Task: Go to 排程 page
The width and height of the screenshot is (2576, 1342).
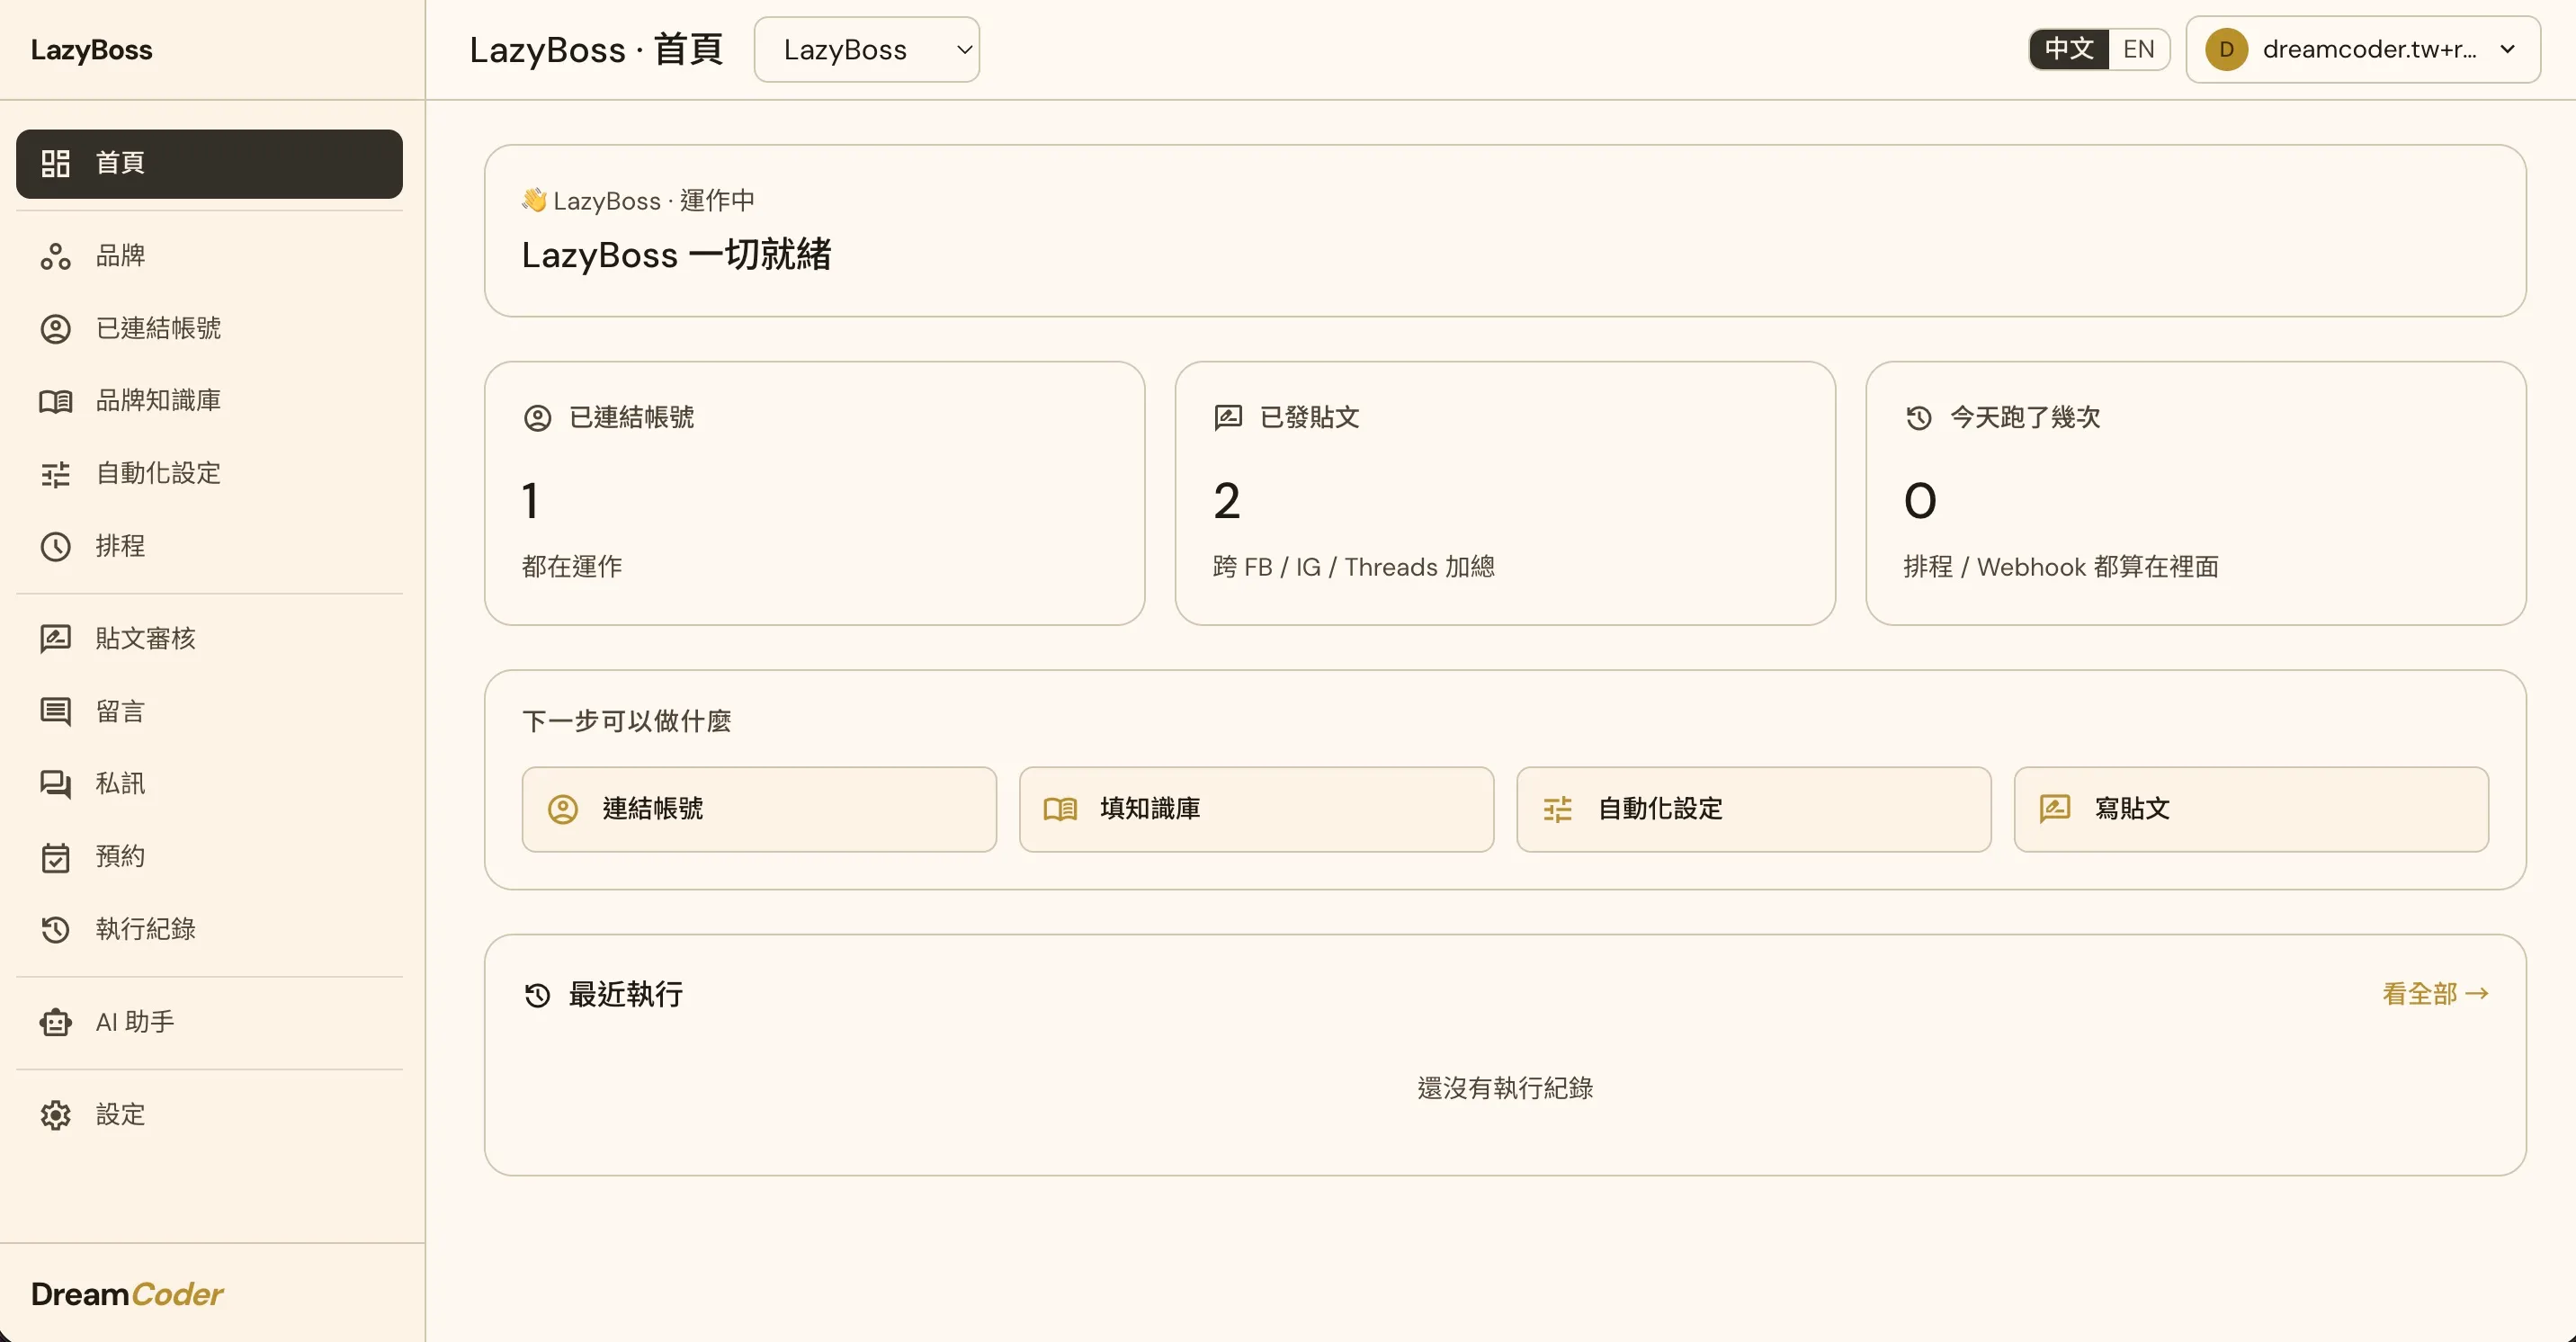Action: (x=209, y=546)
